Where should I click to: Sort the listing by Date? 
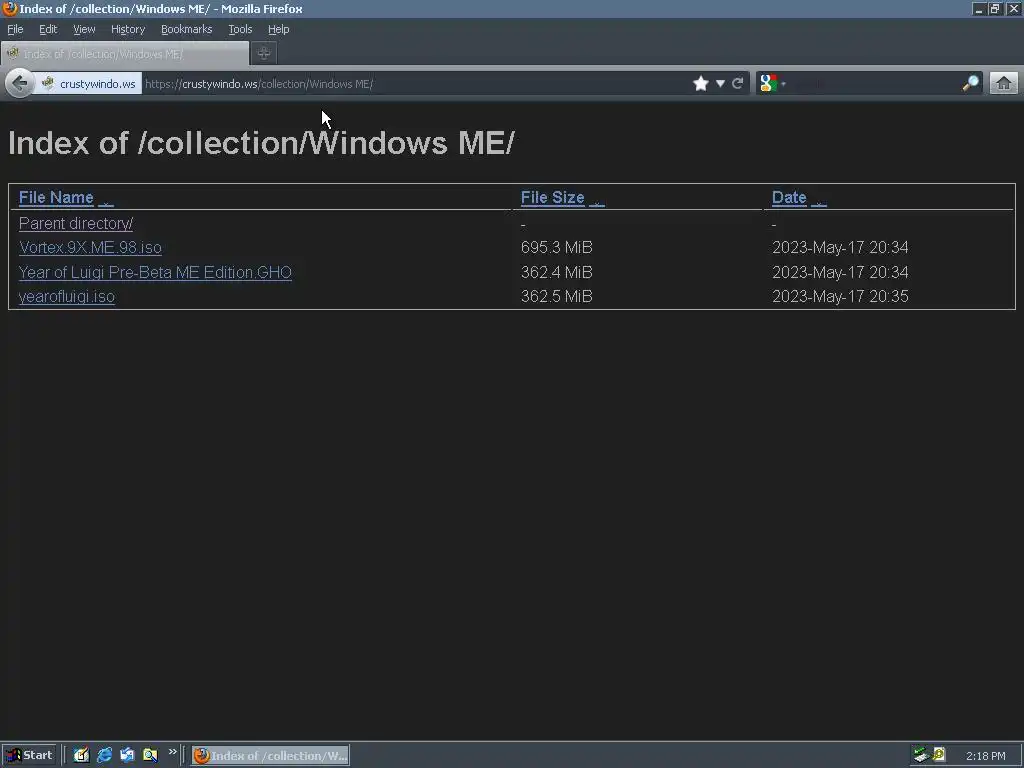[x=789, y=197]
